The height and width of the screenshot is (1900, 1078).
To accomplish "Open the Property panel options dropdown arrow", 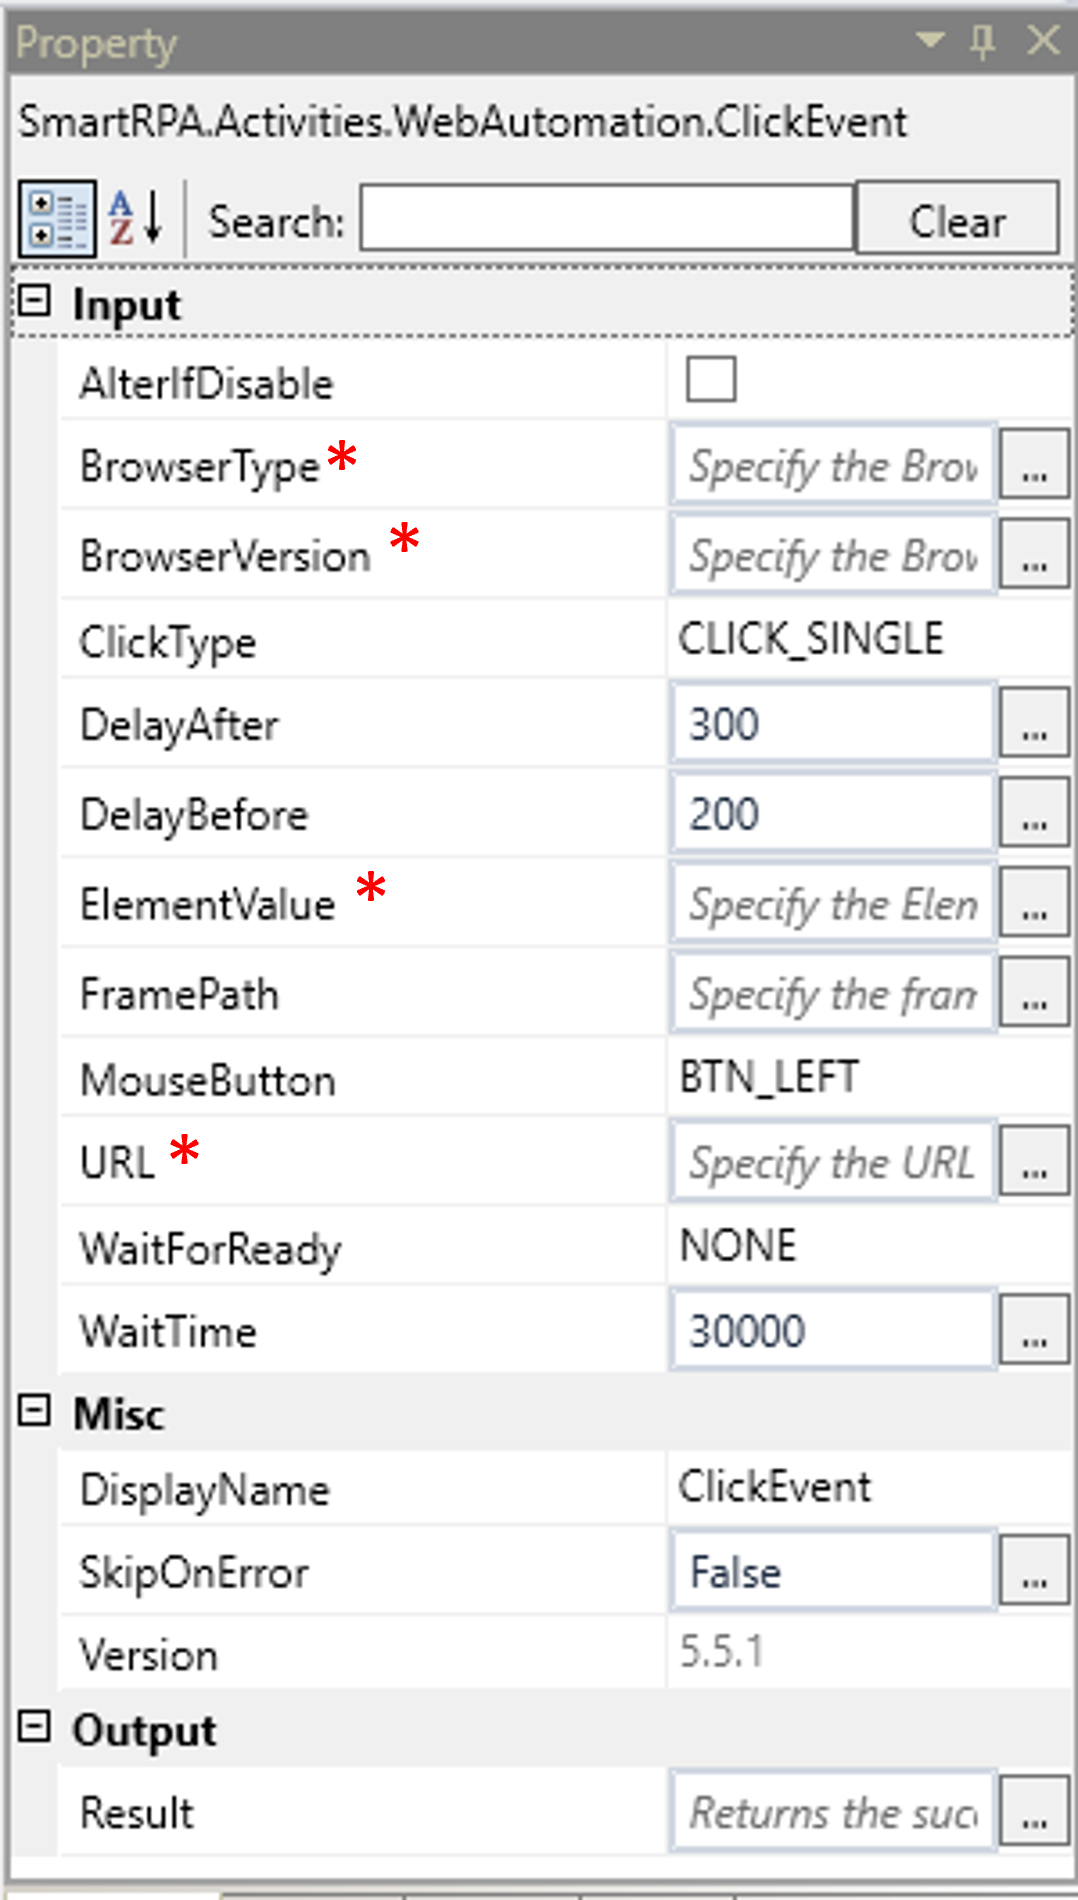I will [930, 40].
